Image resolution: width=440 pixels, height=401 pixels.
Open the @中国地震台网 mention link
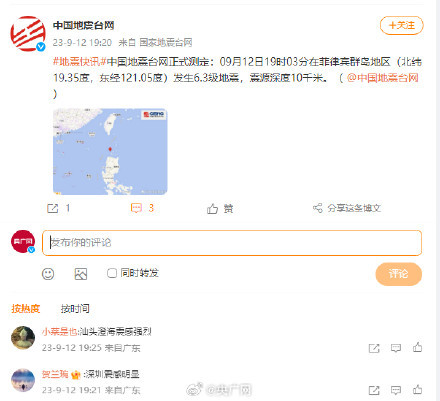[383, 78]
